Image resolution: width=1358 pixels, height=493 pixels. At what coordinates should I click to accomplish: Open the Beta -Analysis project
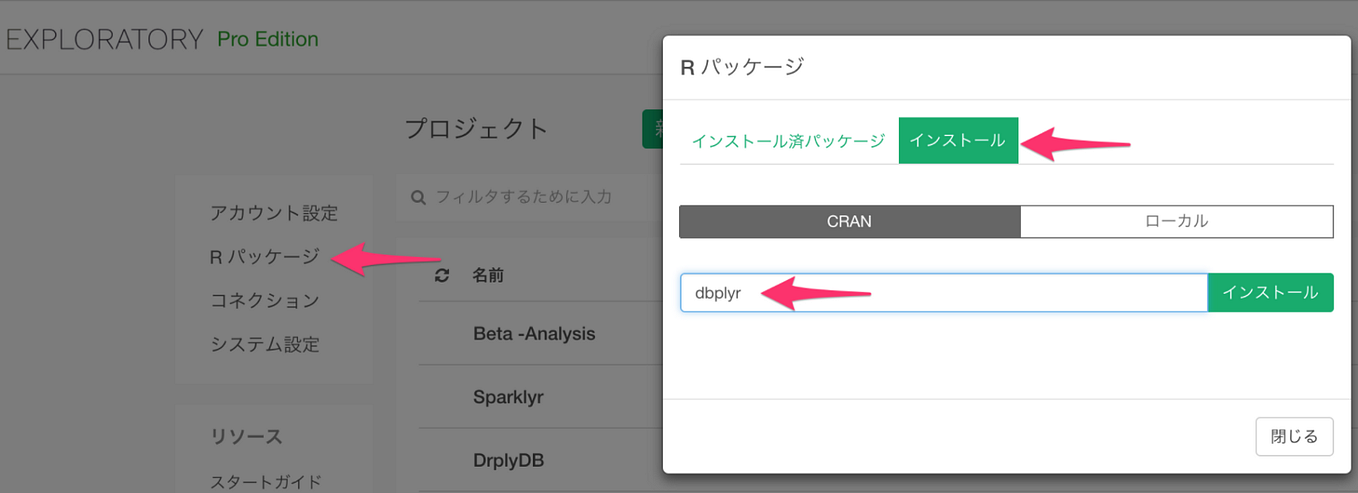[534, 334]
